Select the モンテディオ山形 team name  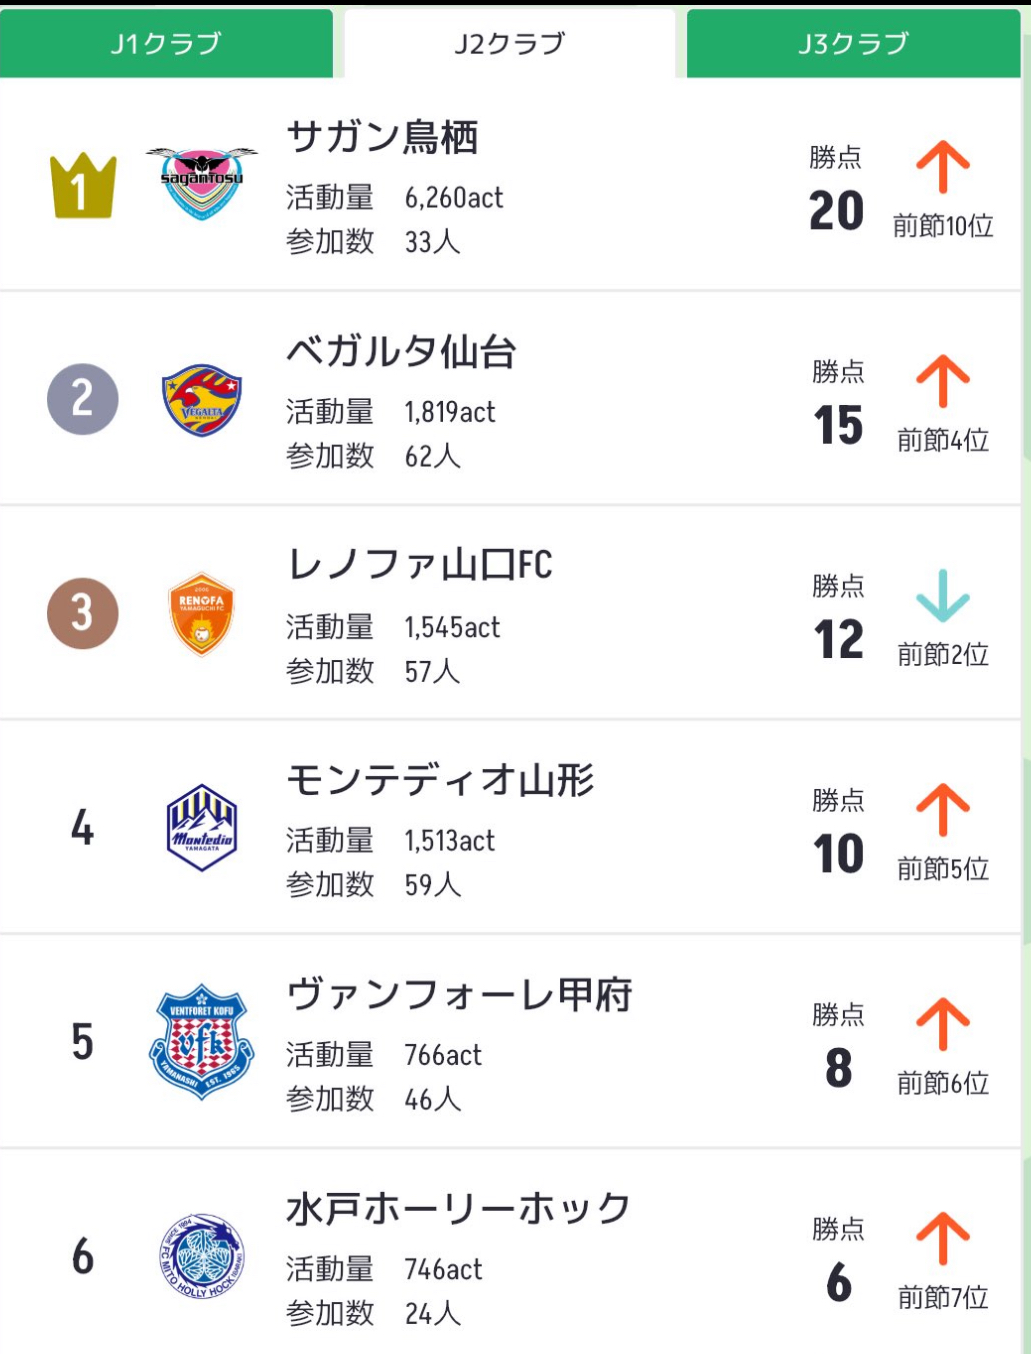[x=440, y=780]
